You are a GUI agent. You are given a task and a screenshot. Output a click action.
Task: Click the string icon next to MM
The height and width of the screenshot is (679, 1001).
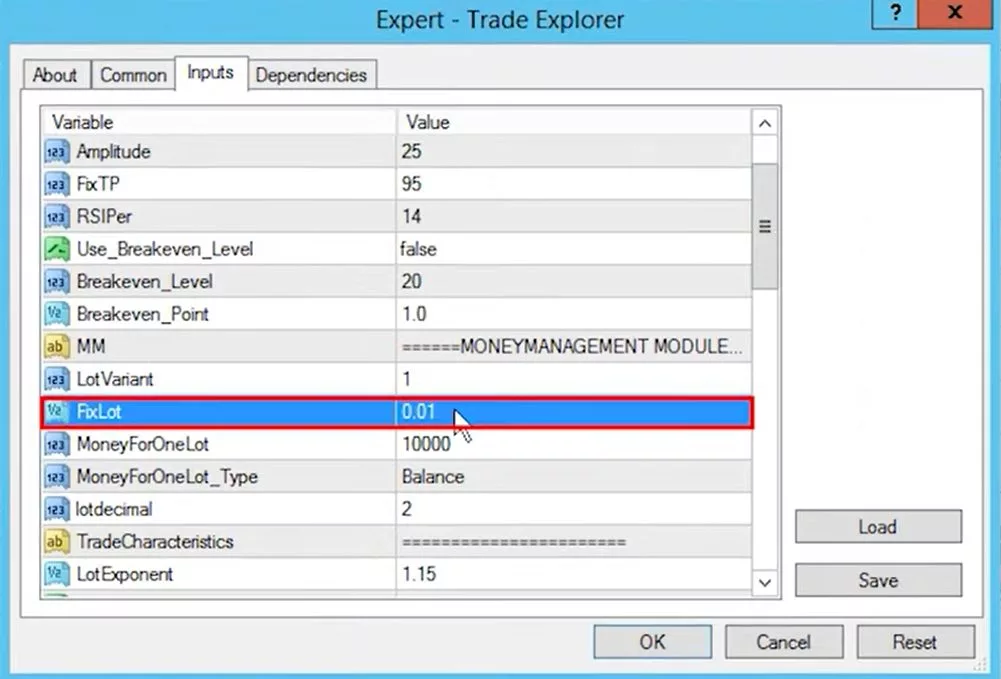tap(56, 346)
